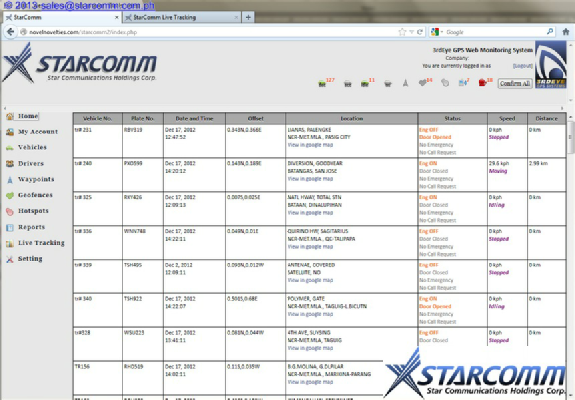Open the Geofences heart icon
Viewport: 575px width, 400px height.
pos(10,195)
